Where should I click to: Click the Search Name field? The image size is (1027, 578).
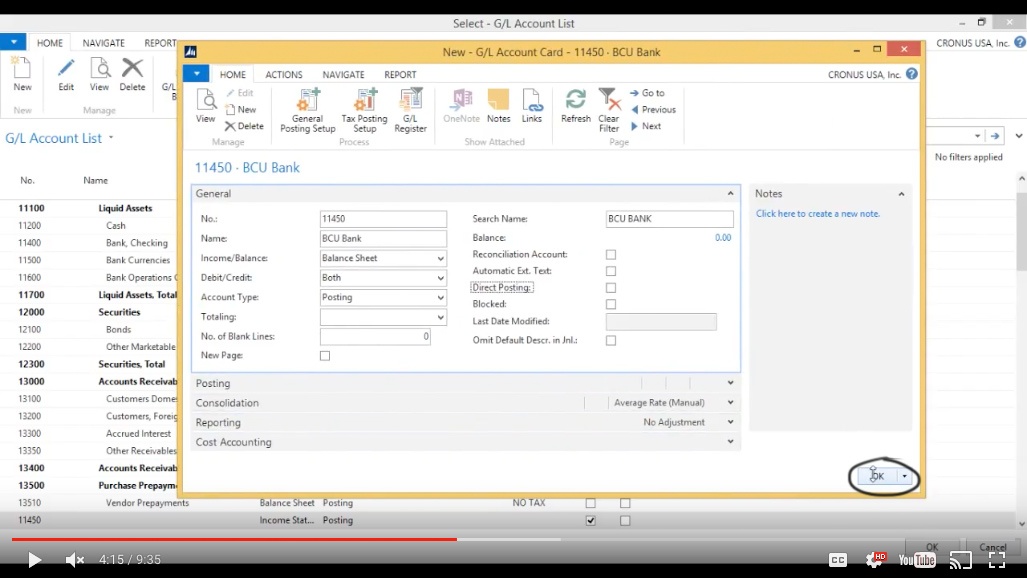[x=669, y=219]
